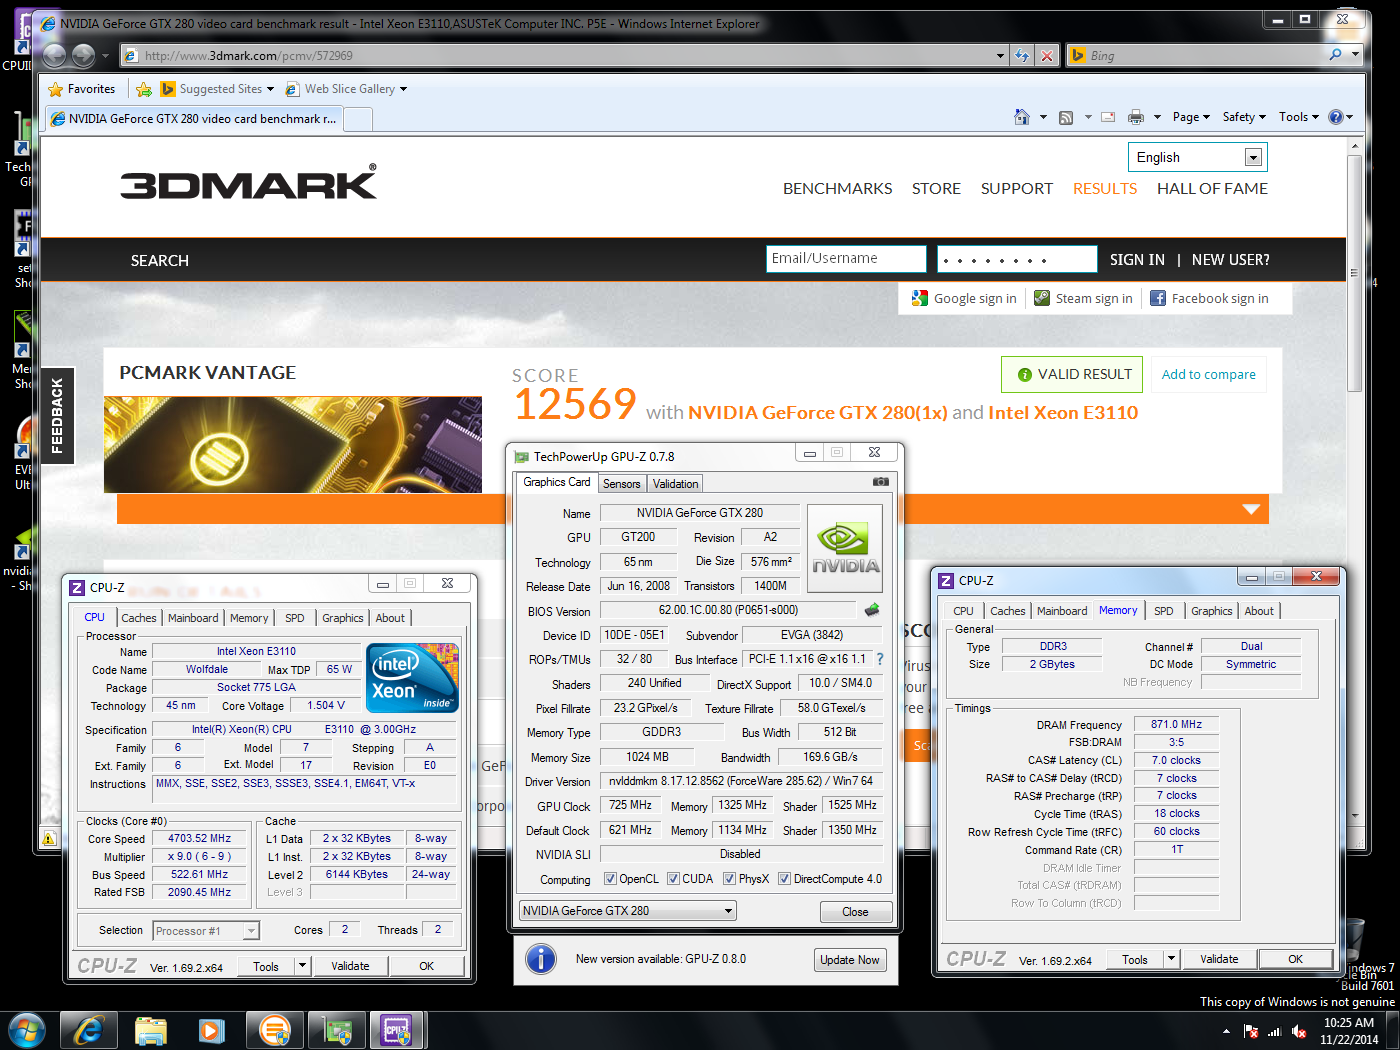The height and width of the screenshot is (1050, 1400).
Task: Switch to Sensors tab in GPU-Z
Action: [x=621, y=484]
